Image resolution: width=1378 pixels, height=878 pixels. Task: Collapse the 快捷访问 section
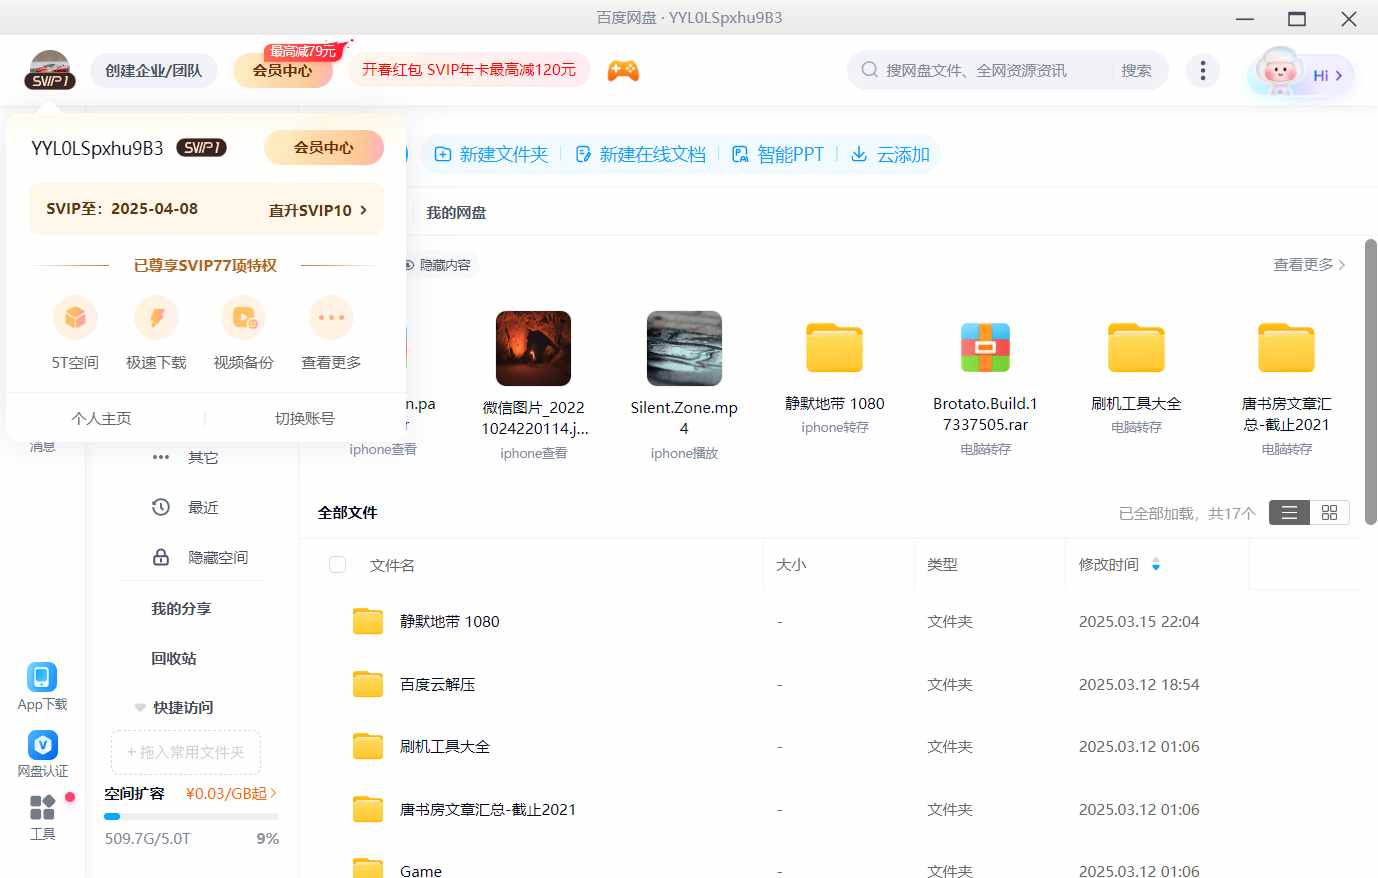pyautogui.click(x=140, y=708)
